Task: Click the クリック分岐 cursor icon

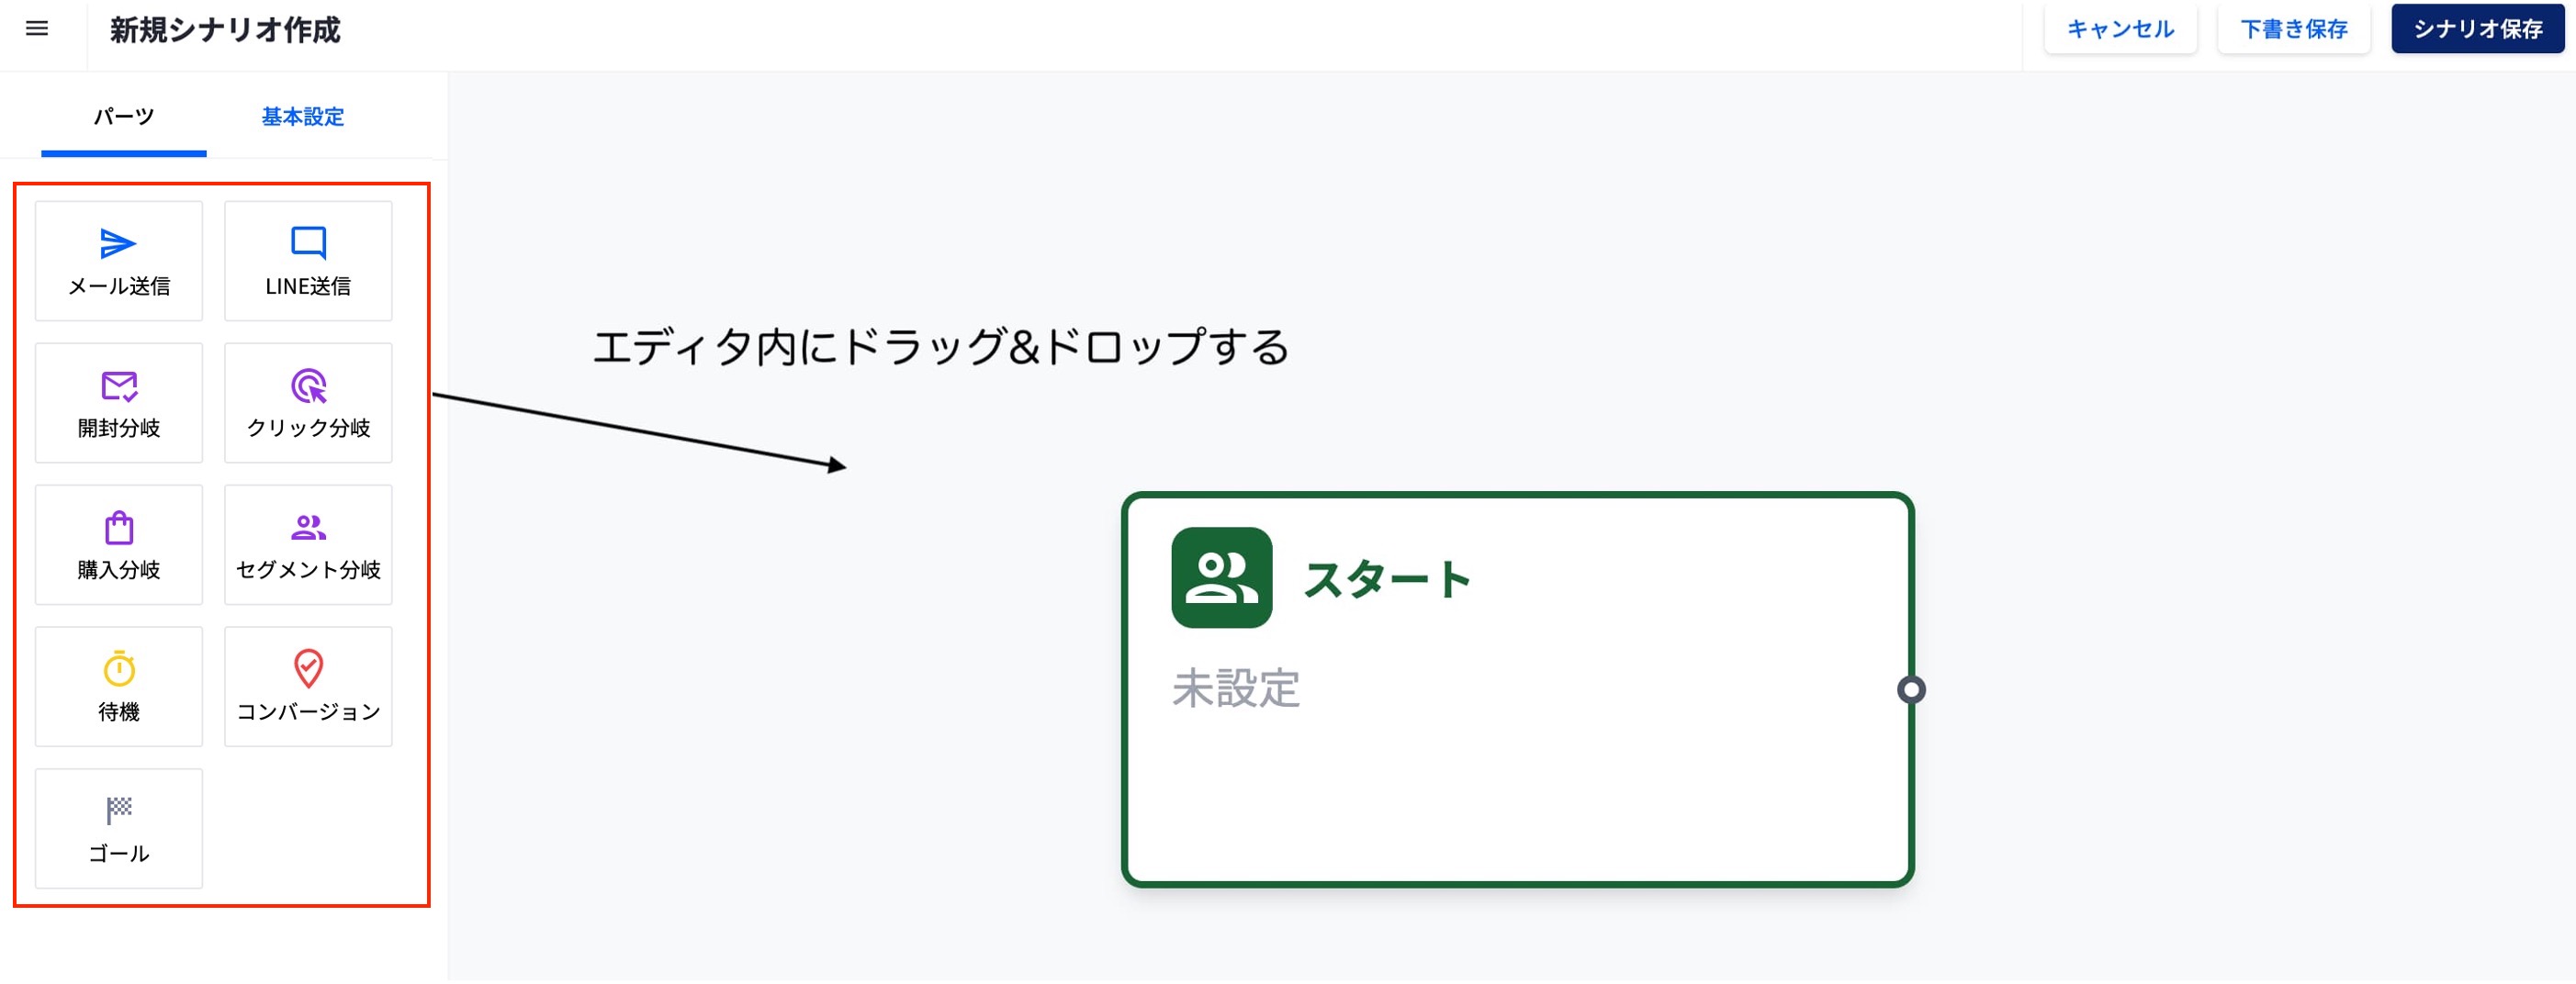Action: (x=308, y=386)
